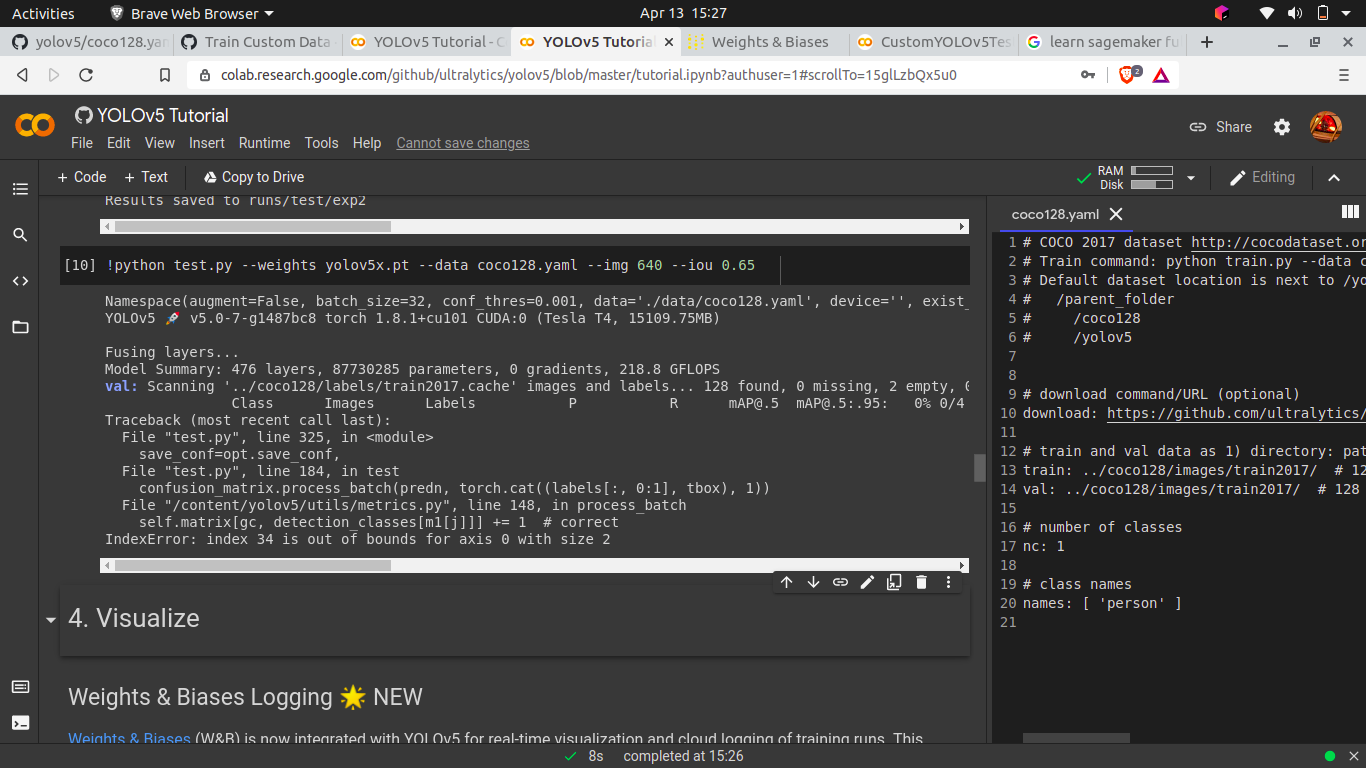Open the terminal icon at sidebar bottom
The image size is (1366, 768).
[20, 722]
